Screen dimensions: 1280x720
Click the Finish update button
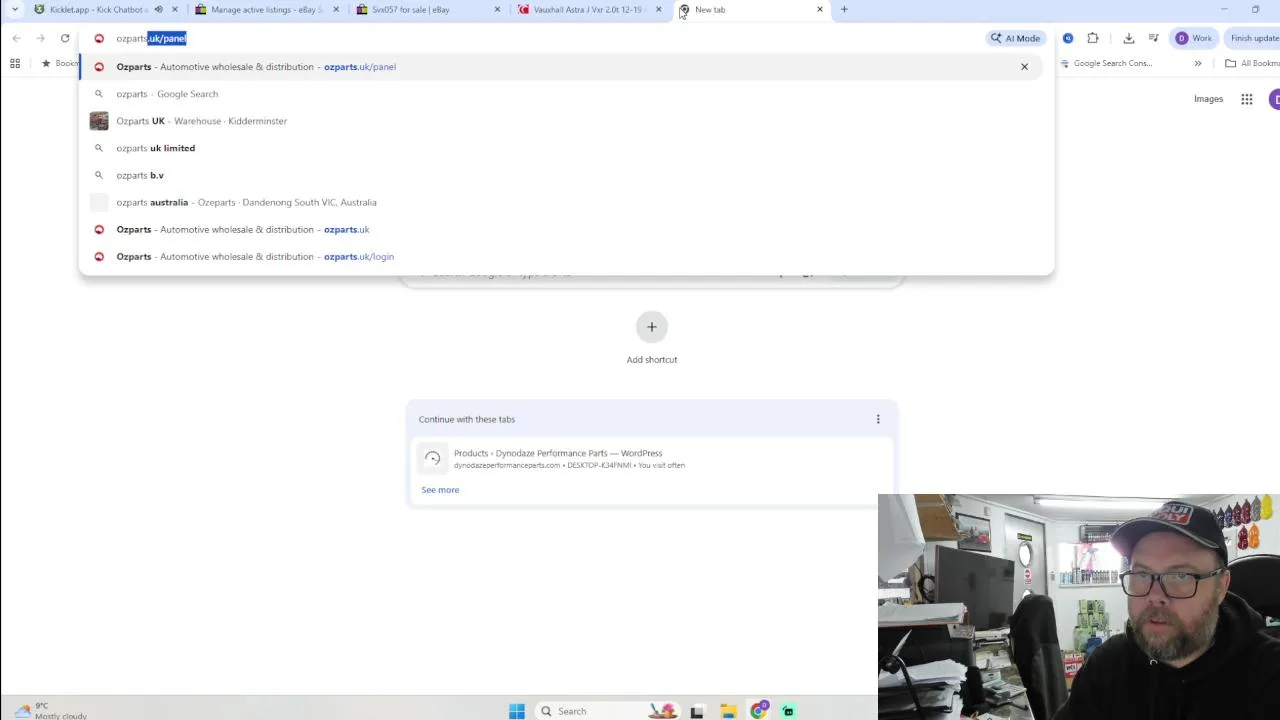pyautogui.click(x=1254, y=38)
